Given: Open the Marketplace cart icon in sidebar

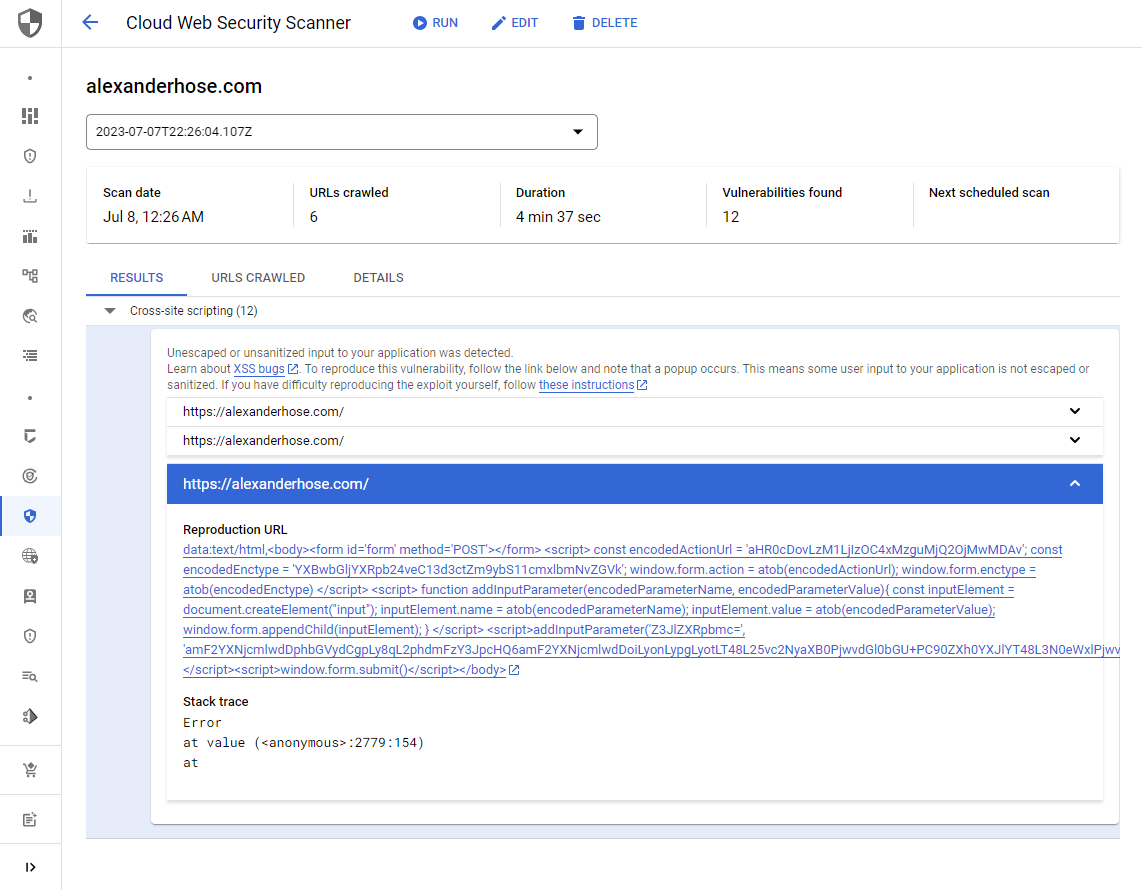Looking at the screenshot, I should tap(30, 770).
